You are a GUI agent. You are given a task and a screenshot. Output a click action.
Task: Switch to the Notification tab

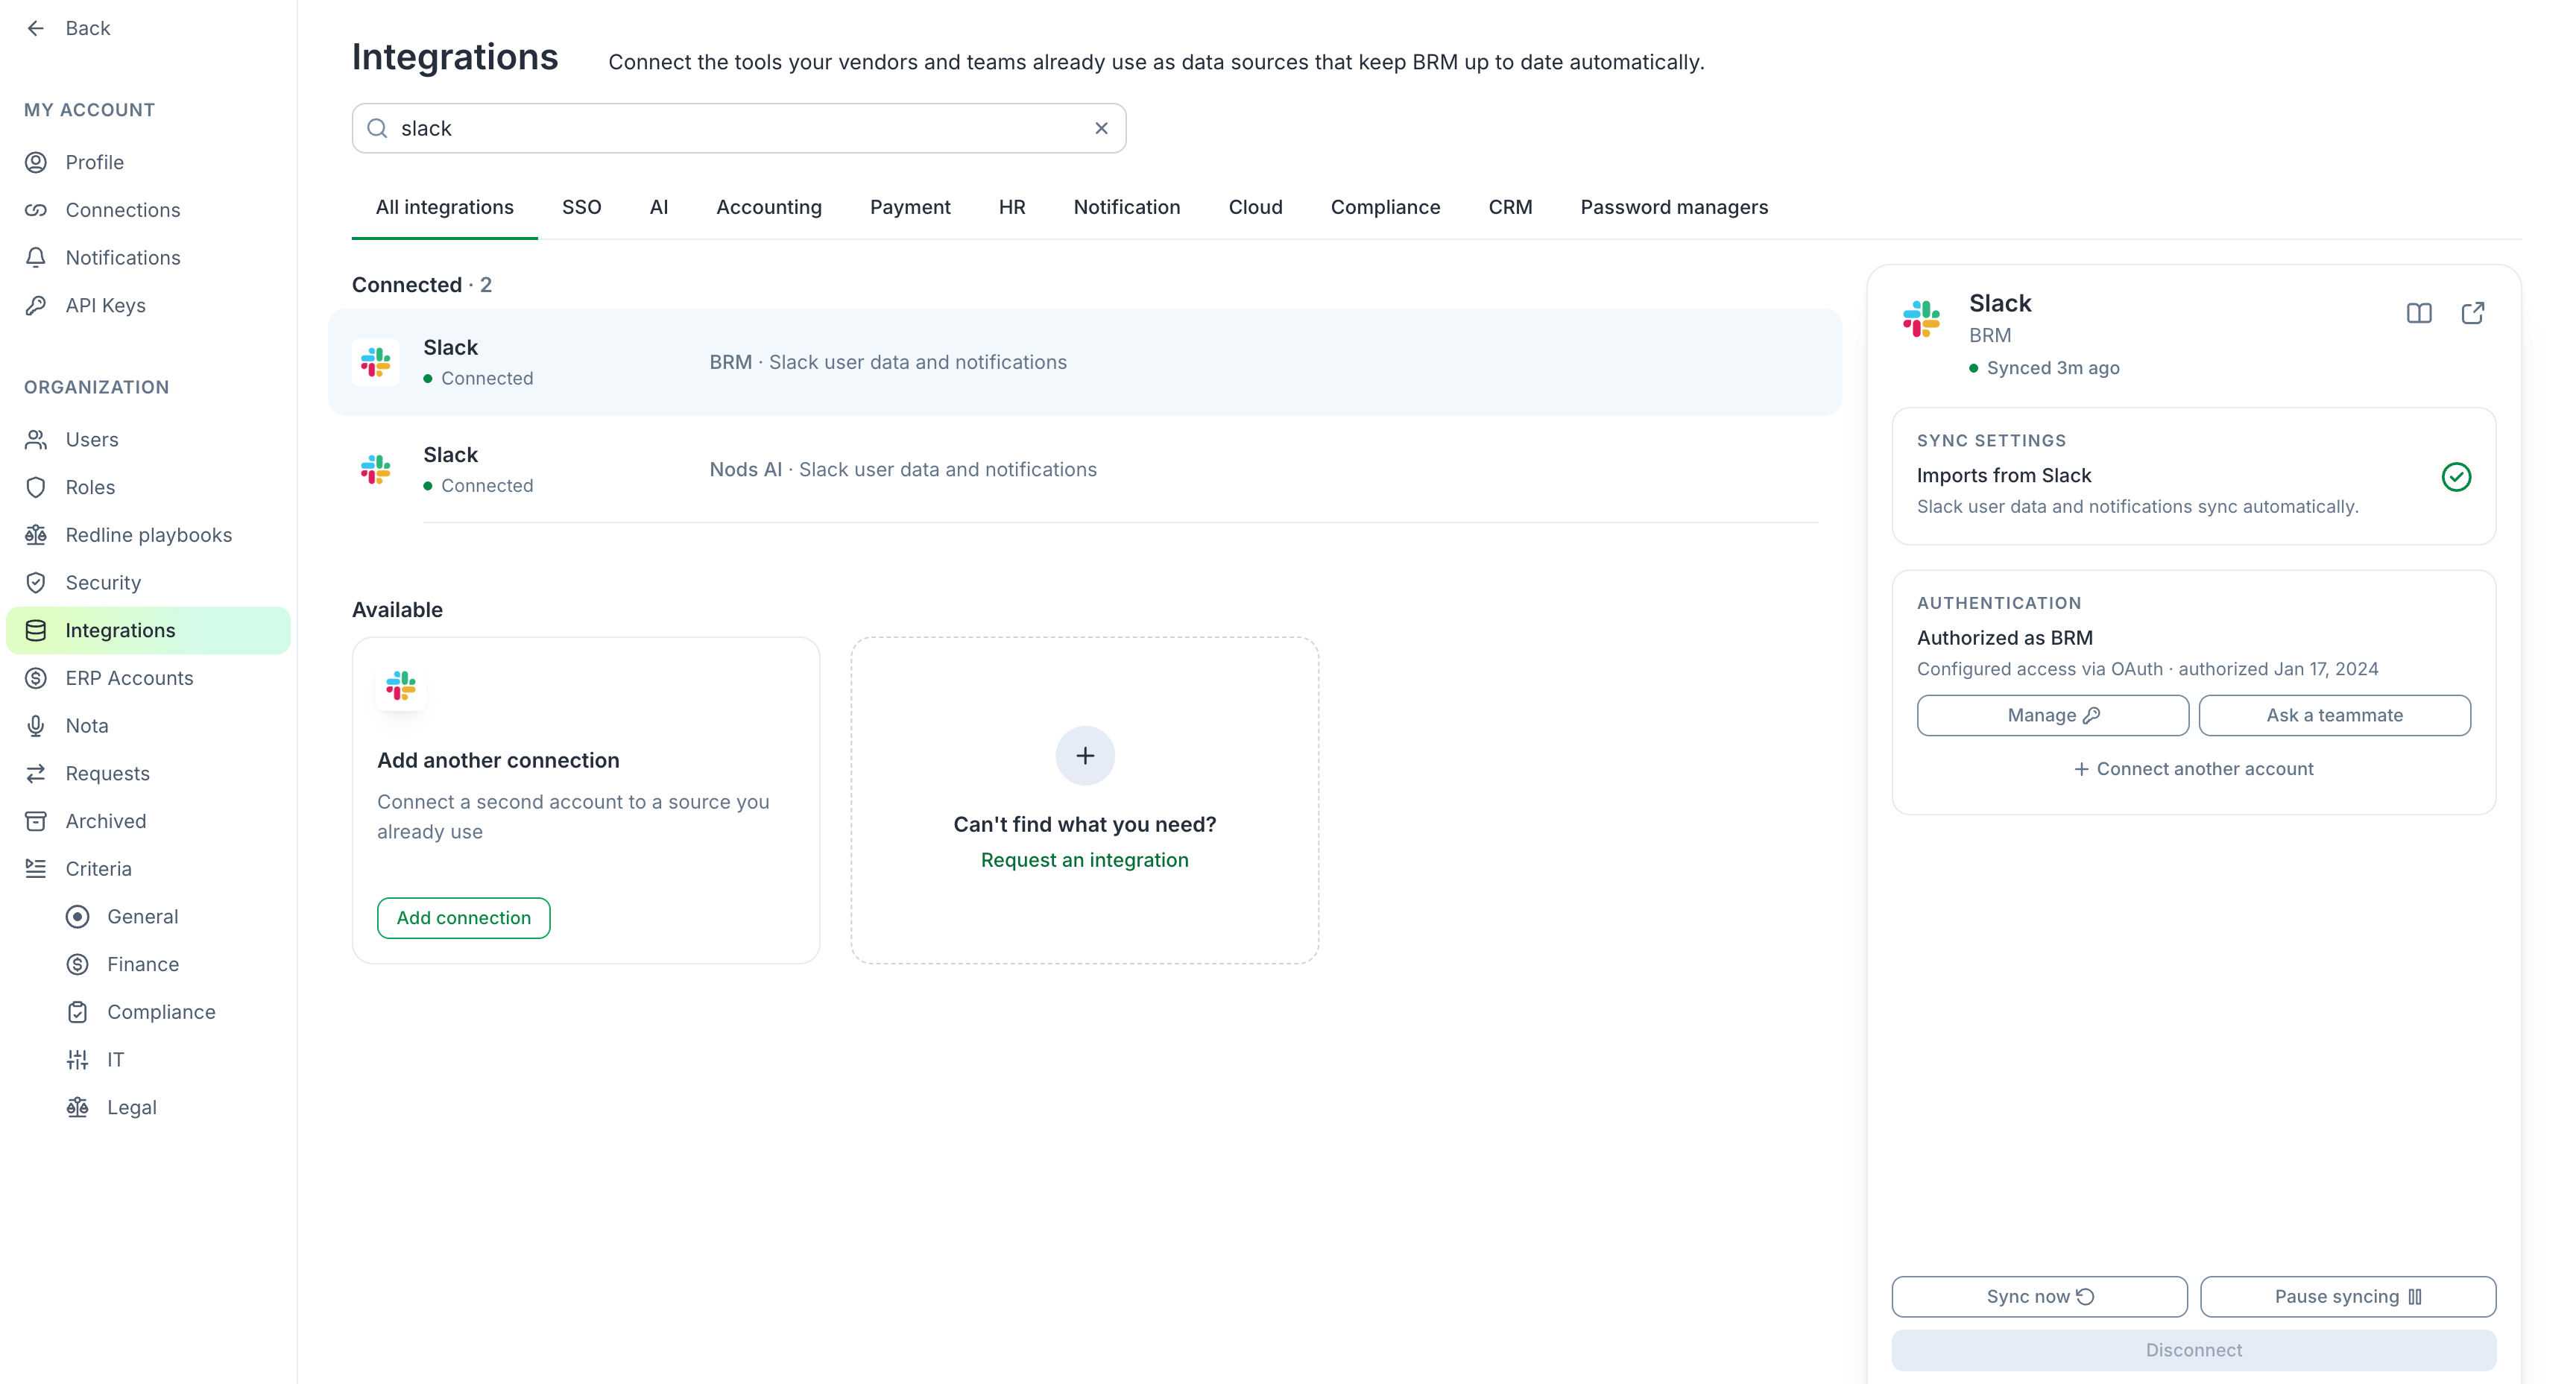(x=1127, y=207)
